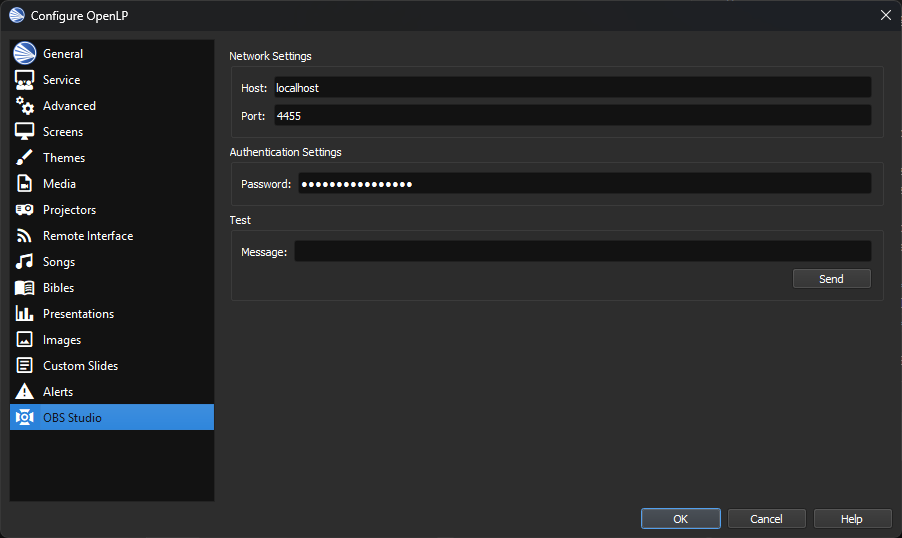902x538 pixels.
Task: Click the Remote Interface signal icon
Action: coord(25,236)
